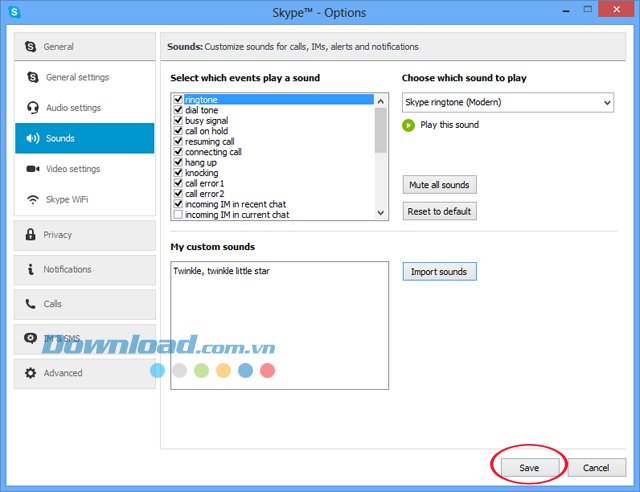Click the Skype icon beside General settings
This screenshot has height=492, width=640.
point(33,77)
